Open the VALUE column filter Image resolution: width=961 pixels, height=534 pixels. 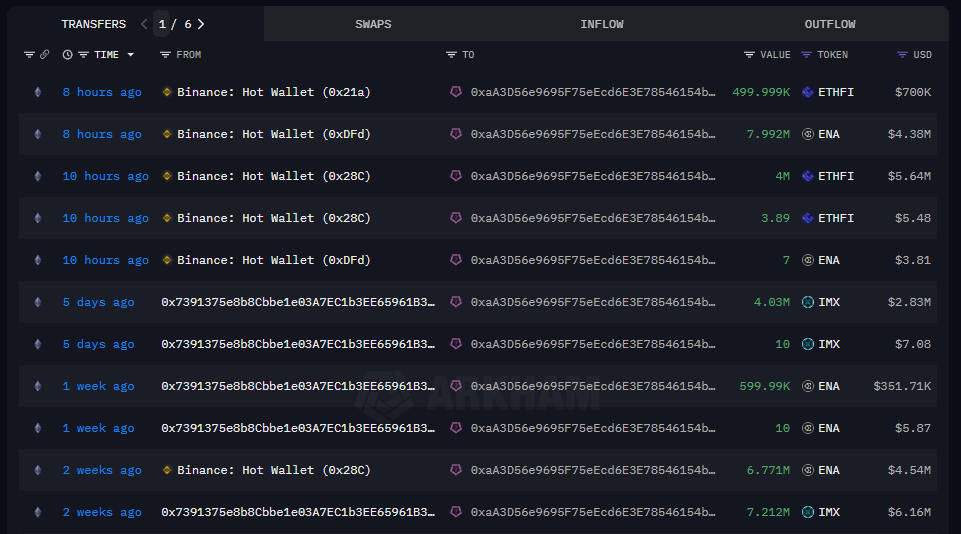click(x=749, y=55)
